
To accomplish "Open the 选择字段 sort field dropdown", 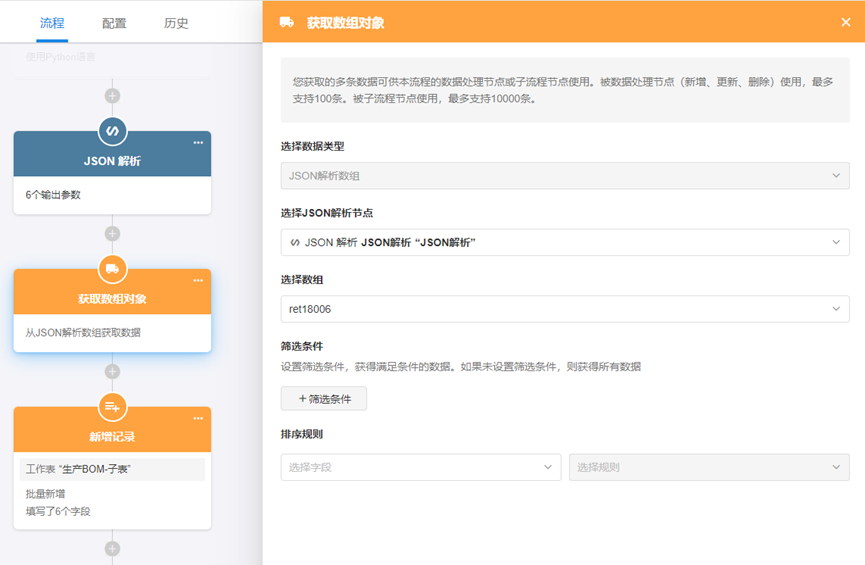I will (420, 467).
